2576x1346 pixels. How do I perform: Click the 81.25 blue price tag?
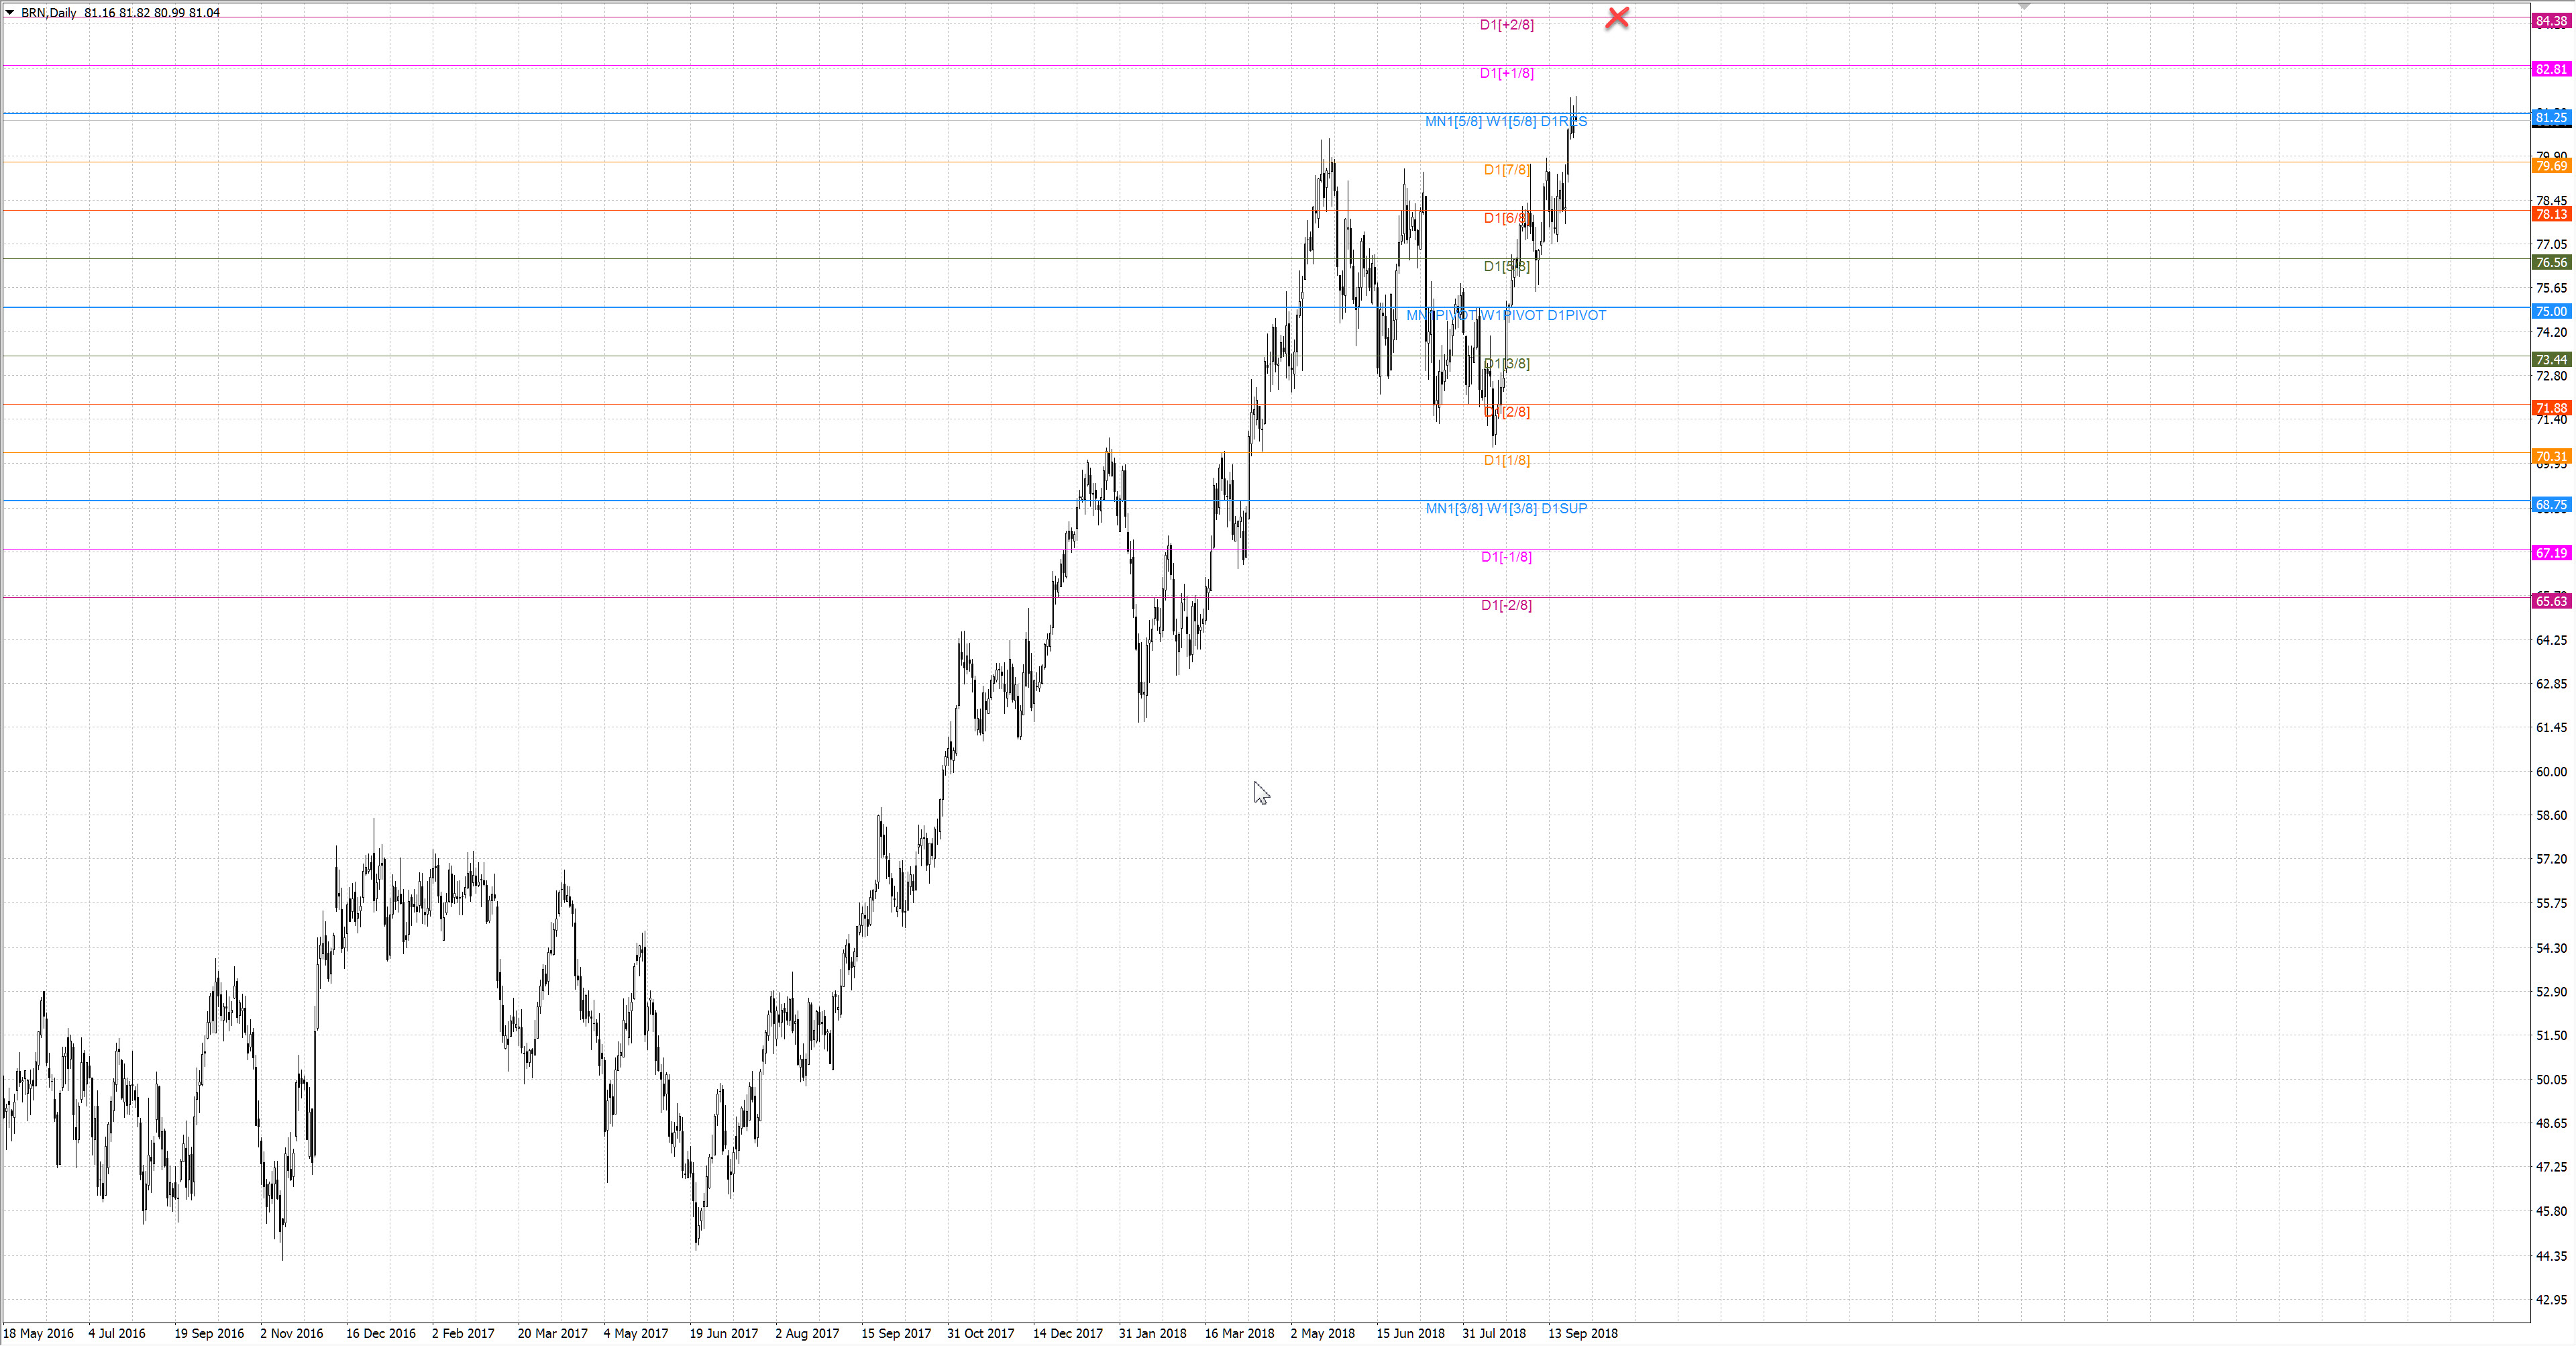(x=2551, y=118)
